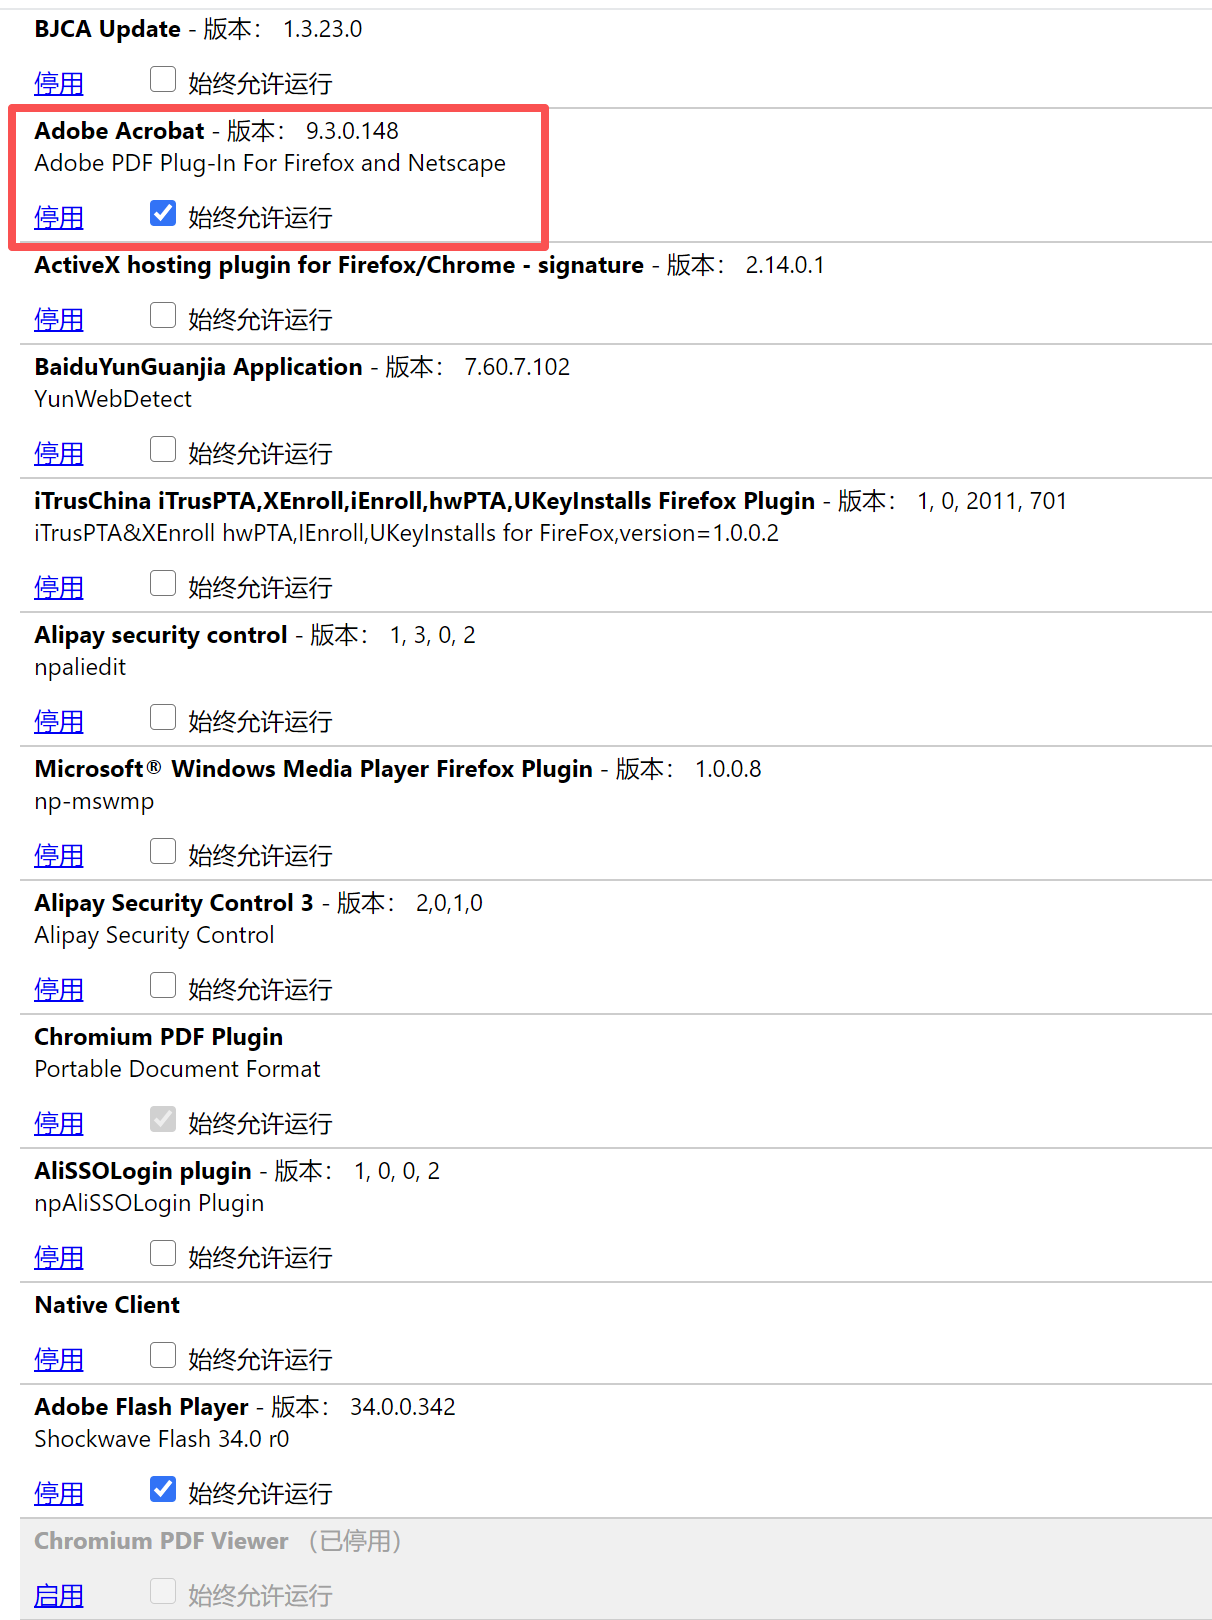
Task: Click ActiveX plugin version 2.14.0.1
Action: [x=785, y=265]
